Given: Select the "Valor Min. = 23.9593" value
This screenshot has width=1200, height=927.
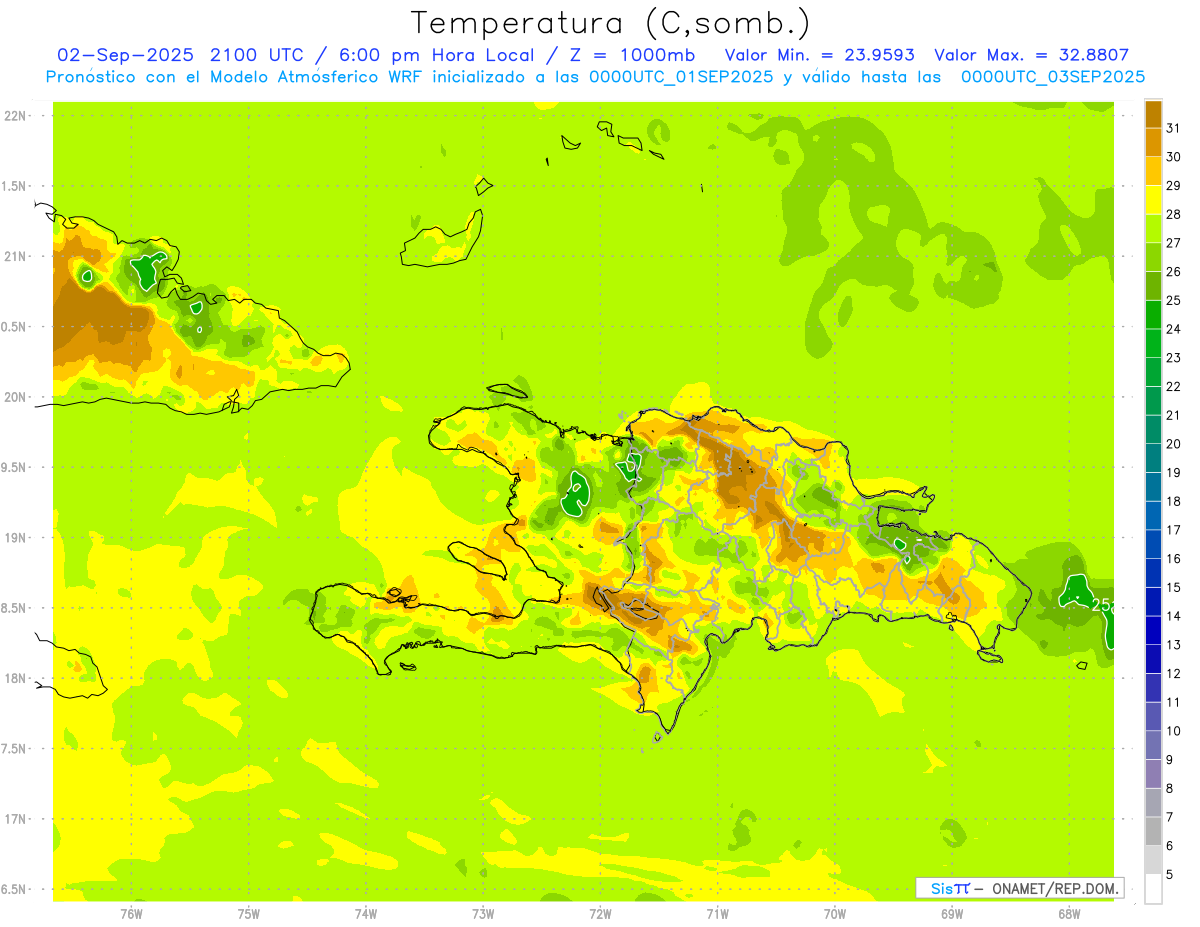Looking at the screenshot, I should click(819, 56).
